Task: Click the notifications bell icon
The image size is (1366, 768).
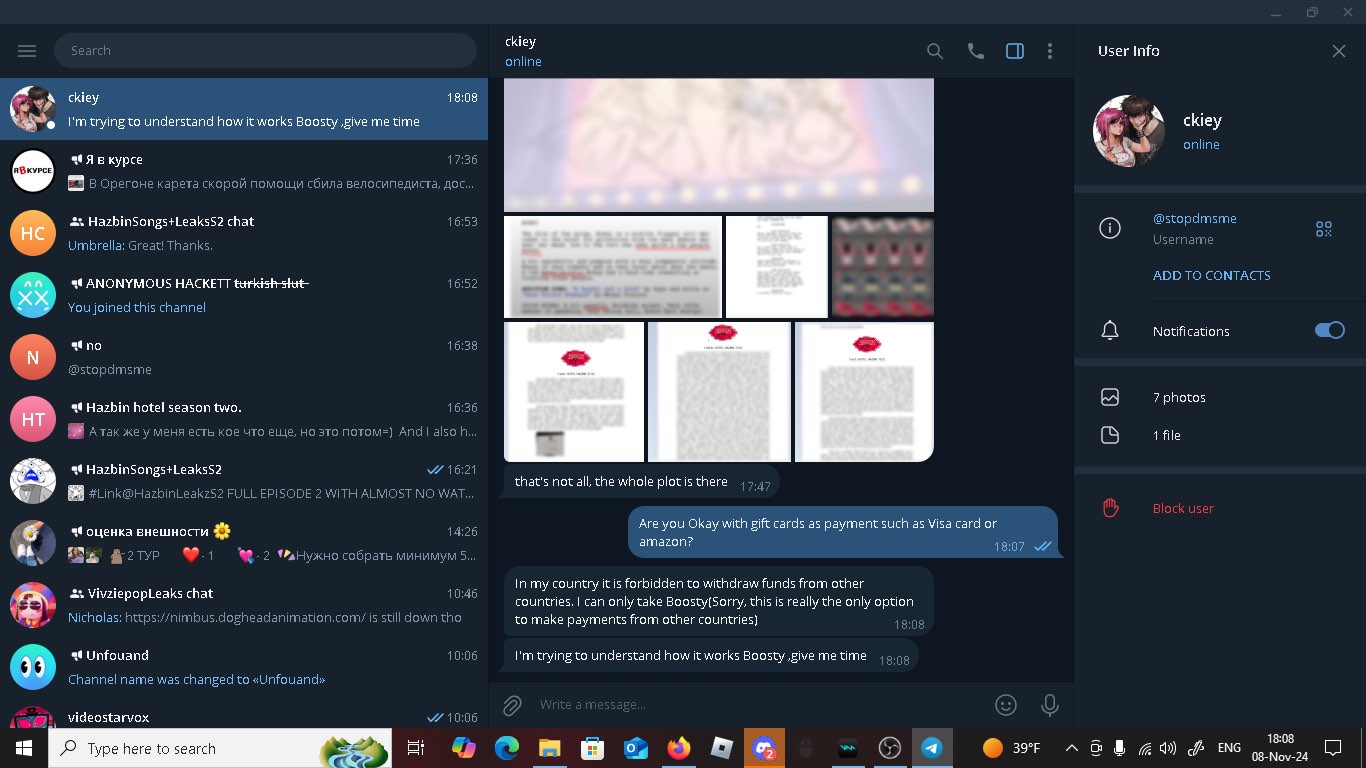Action: pyautogui.click(x=1109, y=331)
